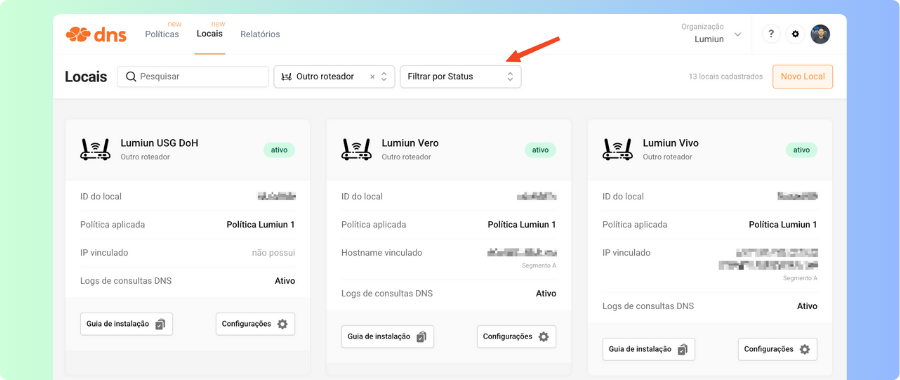Open Guia de instalação for Lumiun USG DoH

pyautogui.click(x=126, y=324)
